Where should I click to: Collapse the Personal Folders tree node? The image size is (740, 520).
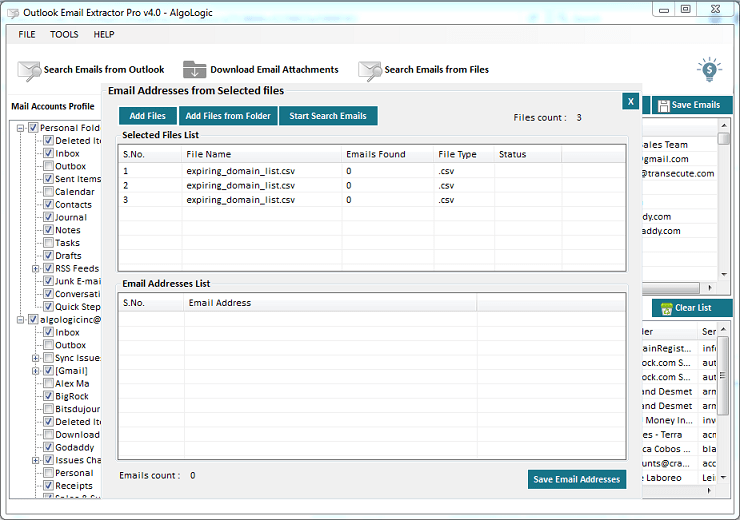pyautogui.click(x=20, y=128)
